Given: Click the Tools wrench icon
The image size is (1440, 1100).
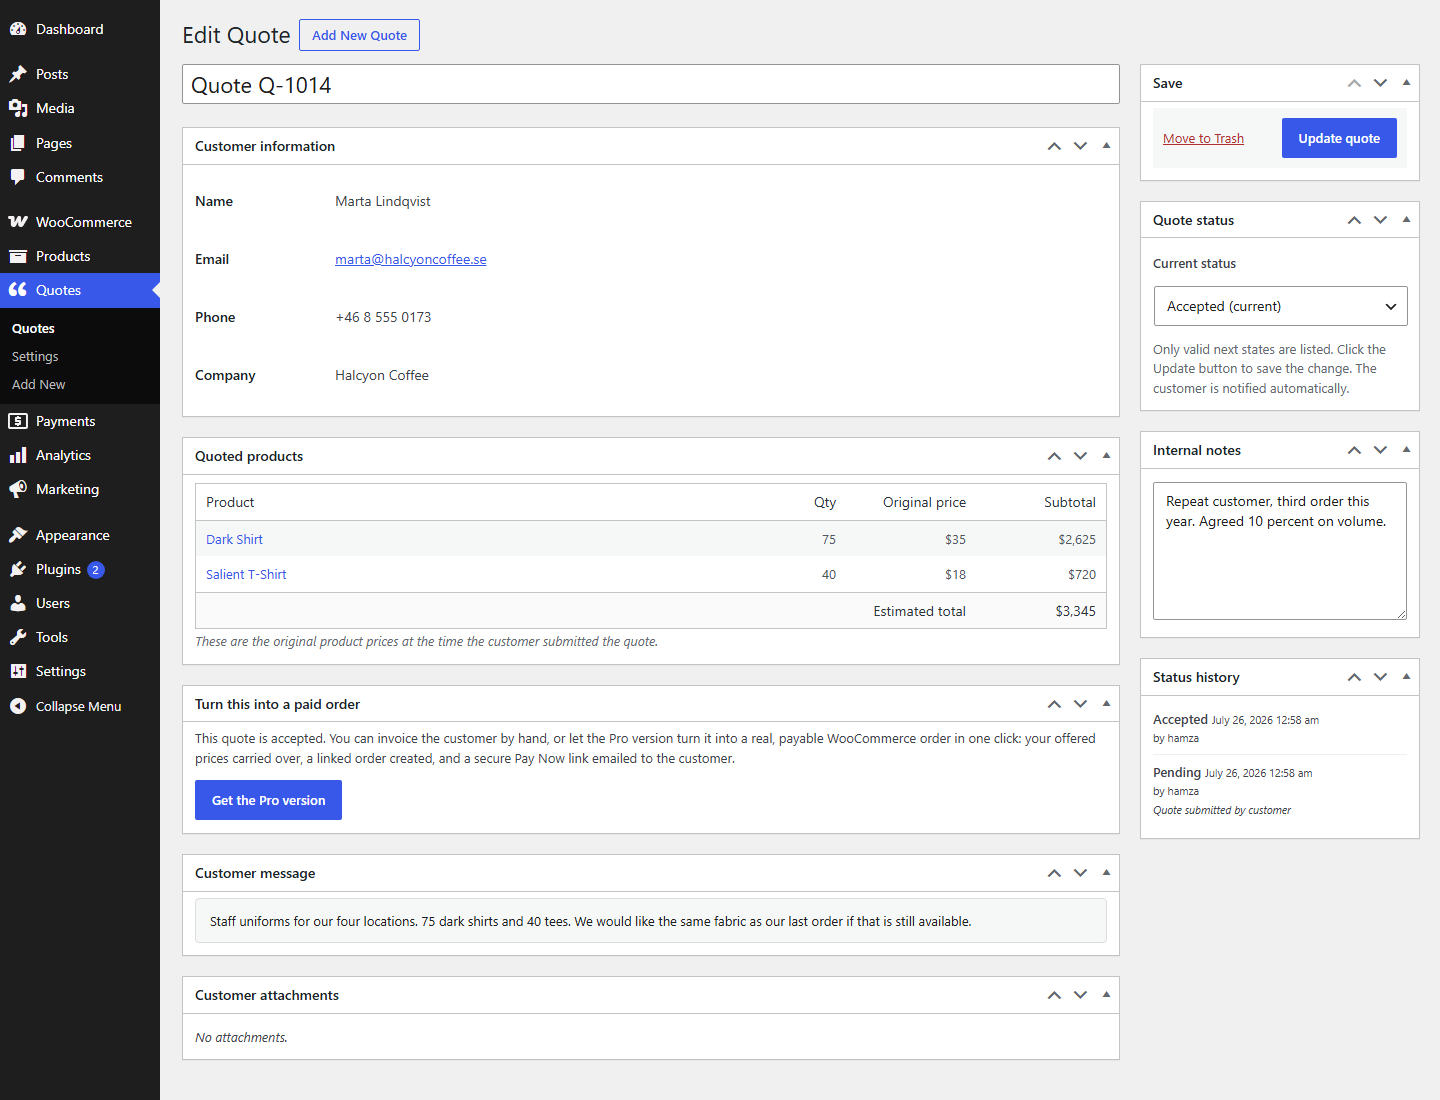Looking at the screenshot, I should [x=18, y=637].
